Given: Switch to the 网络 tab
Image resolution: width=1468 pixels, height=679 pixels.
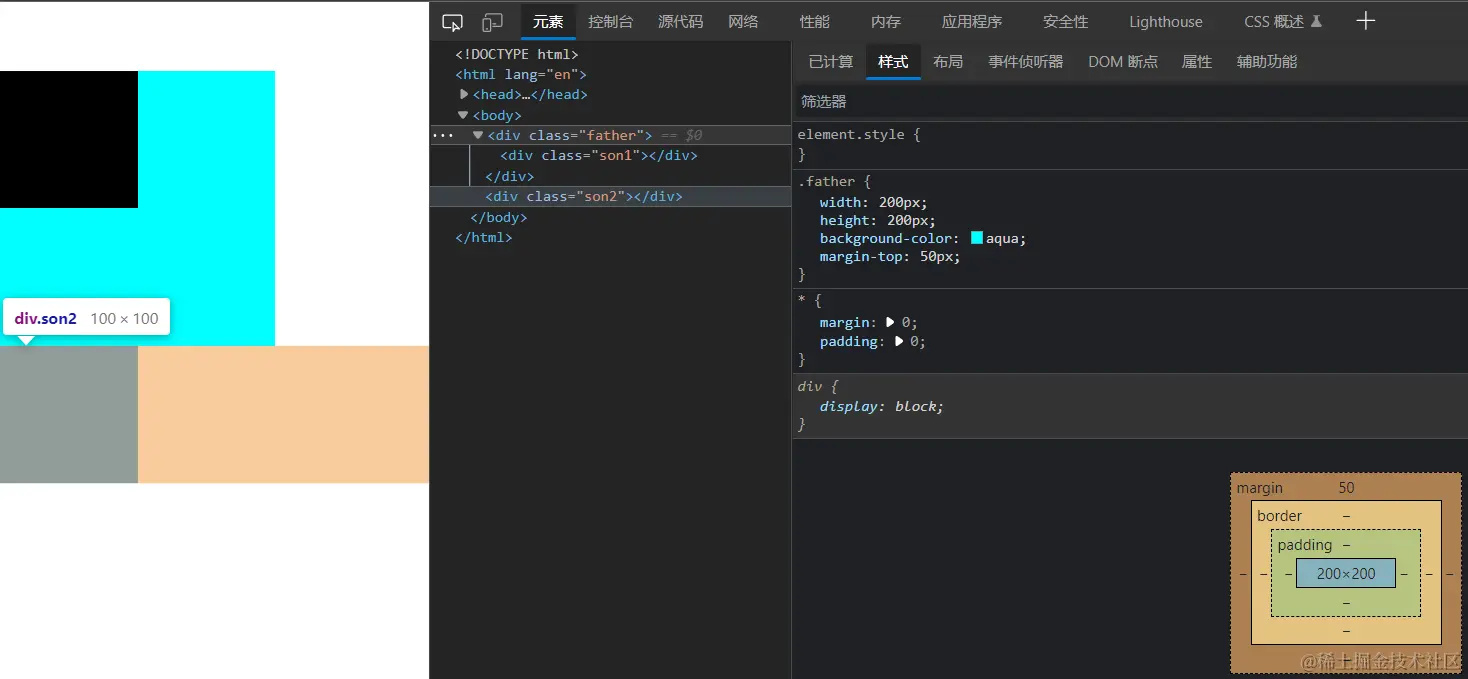Looking at the screenshot, I should [x=743, y=22].
